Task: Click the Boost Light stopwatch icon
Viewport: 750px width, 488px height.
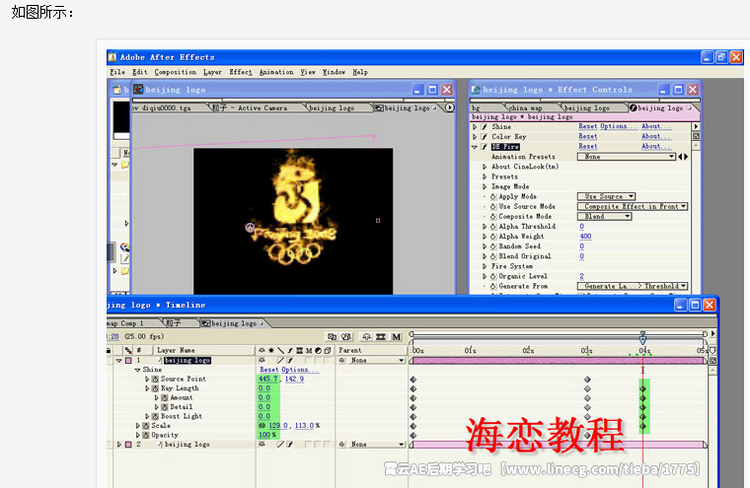Action: (x=155, y=416)
